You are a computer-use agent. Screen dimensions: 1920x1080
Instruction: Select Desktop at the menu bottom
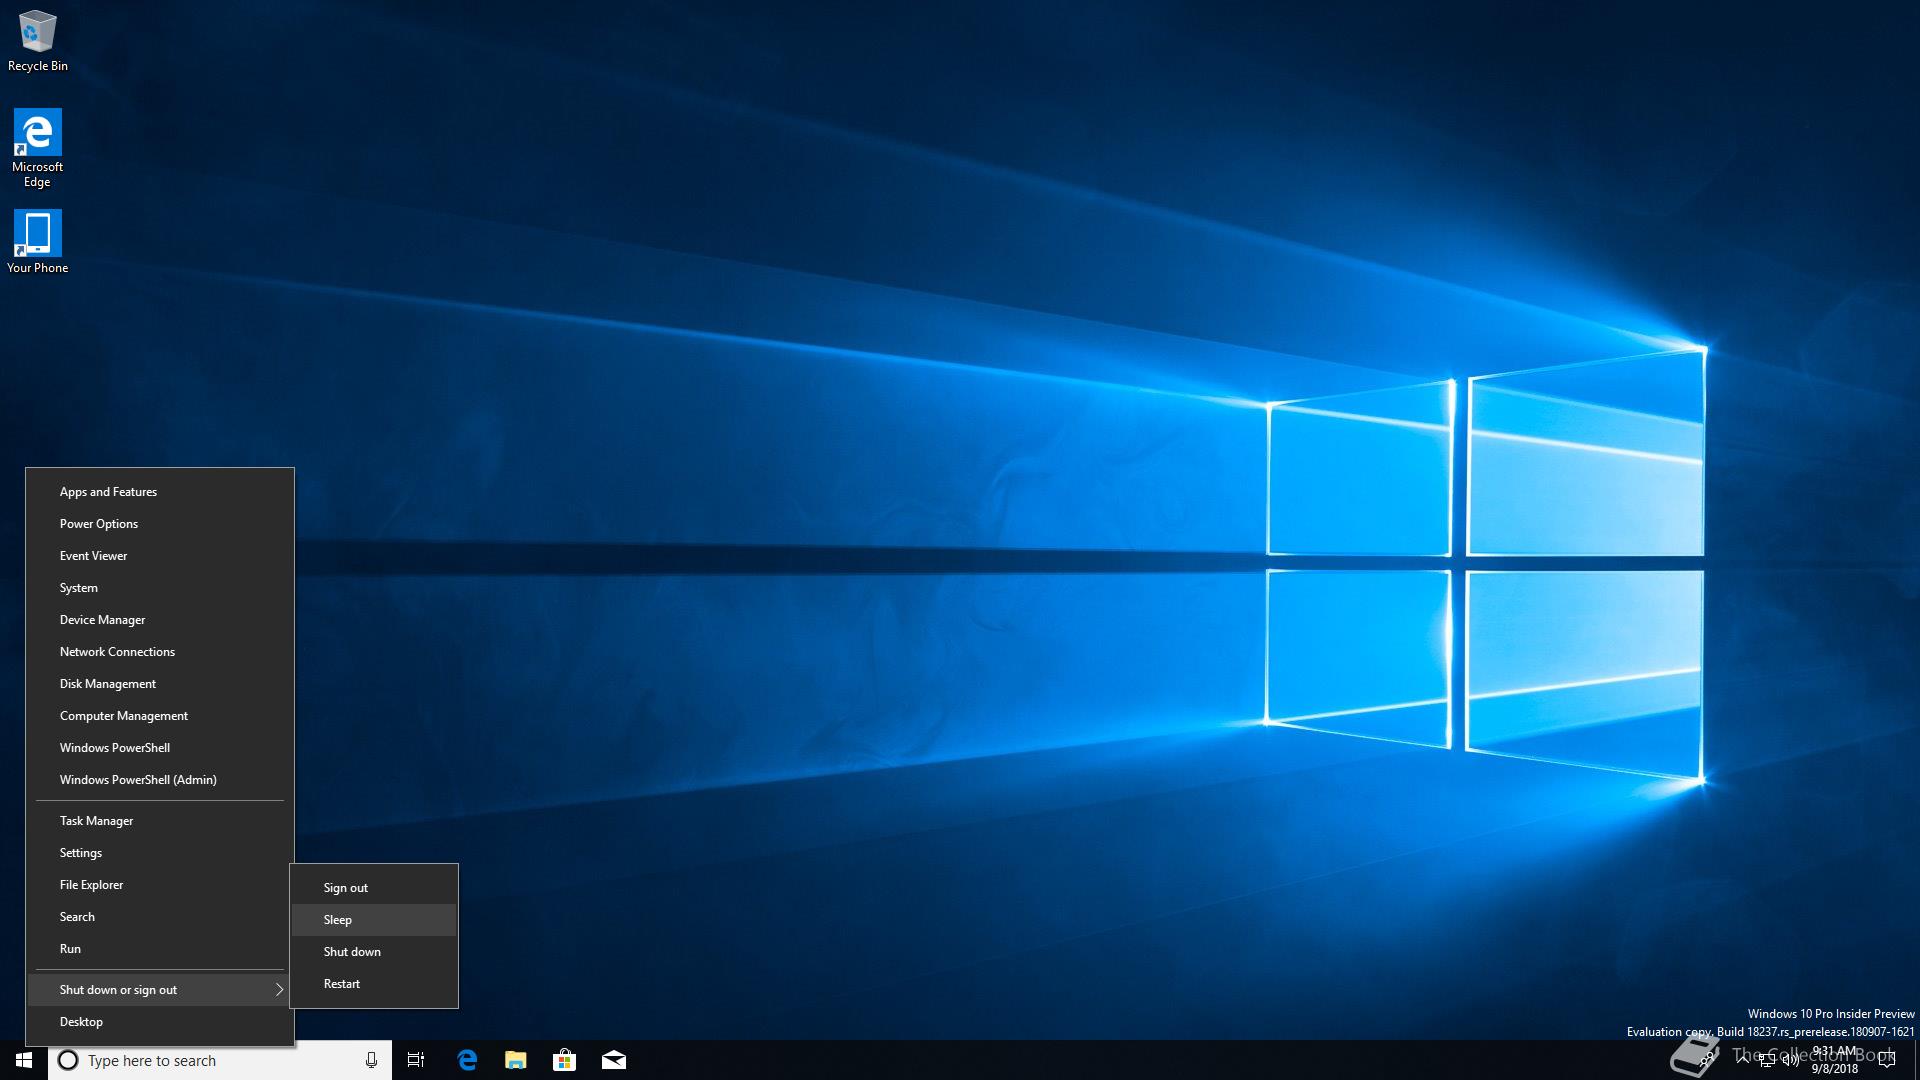pyautogui.click(x=160, y=1022)
